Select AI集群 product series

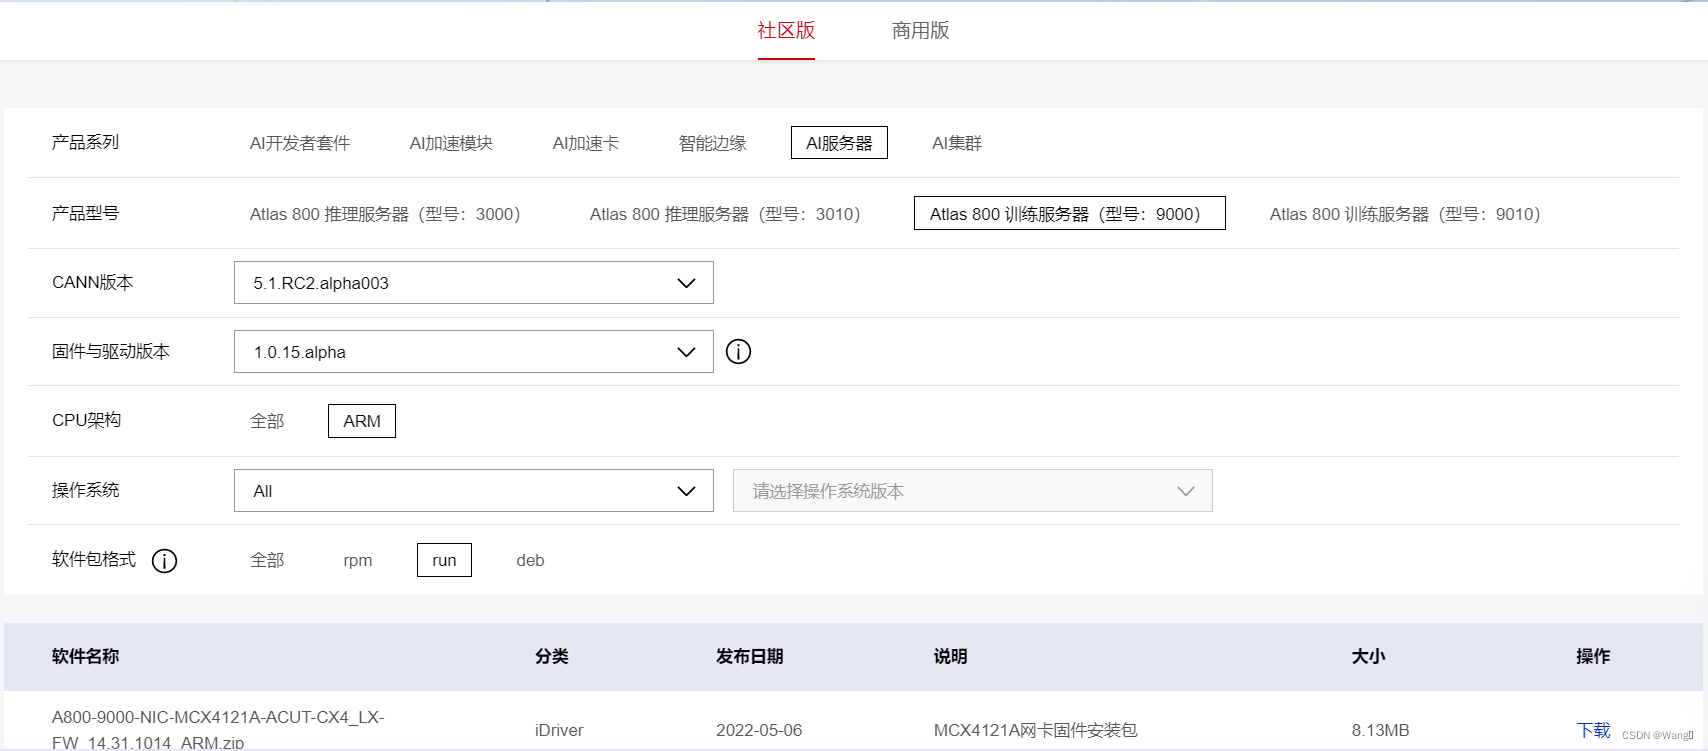[x=957, y=143]
